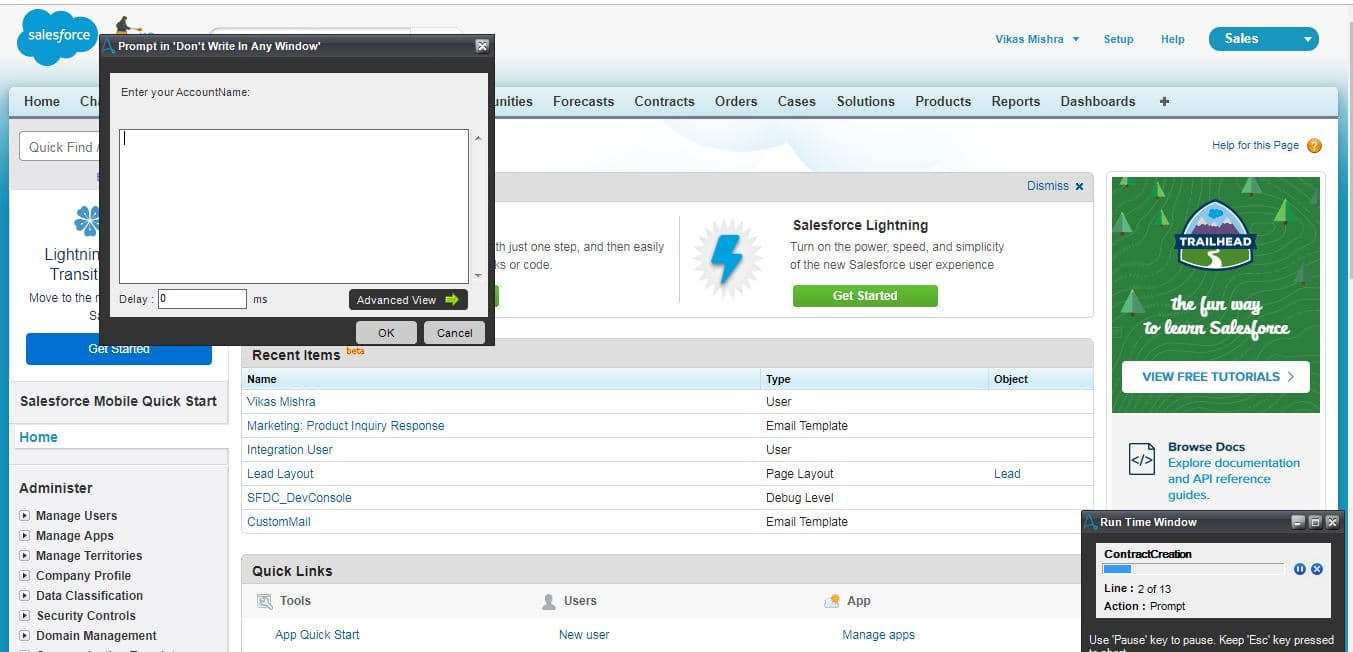Click the Users person icon in Quick Links
Viewport: 1353px width, 652px height.
click(x=549, y=601)
